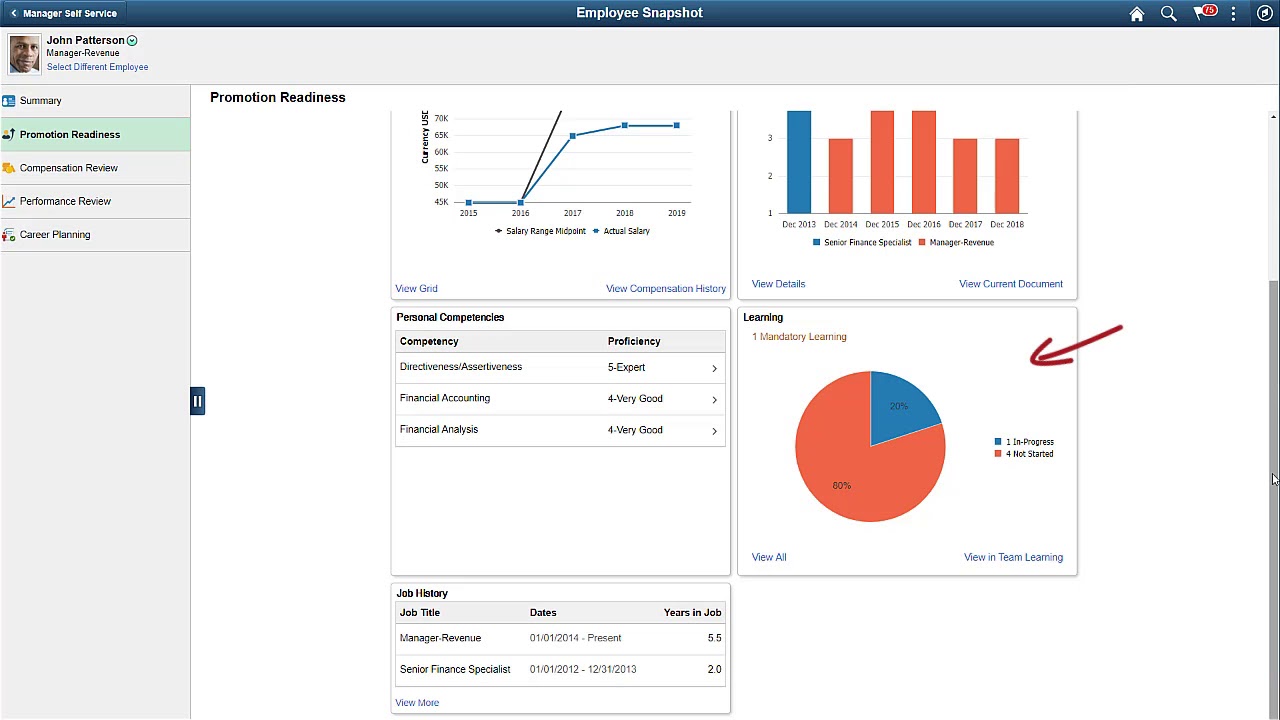
Task: Expand Directiveness/Assertiveness competency row chevron
Action: [714, 368]
